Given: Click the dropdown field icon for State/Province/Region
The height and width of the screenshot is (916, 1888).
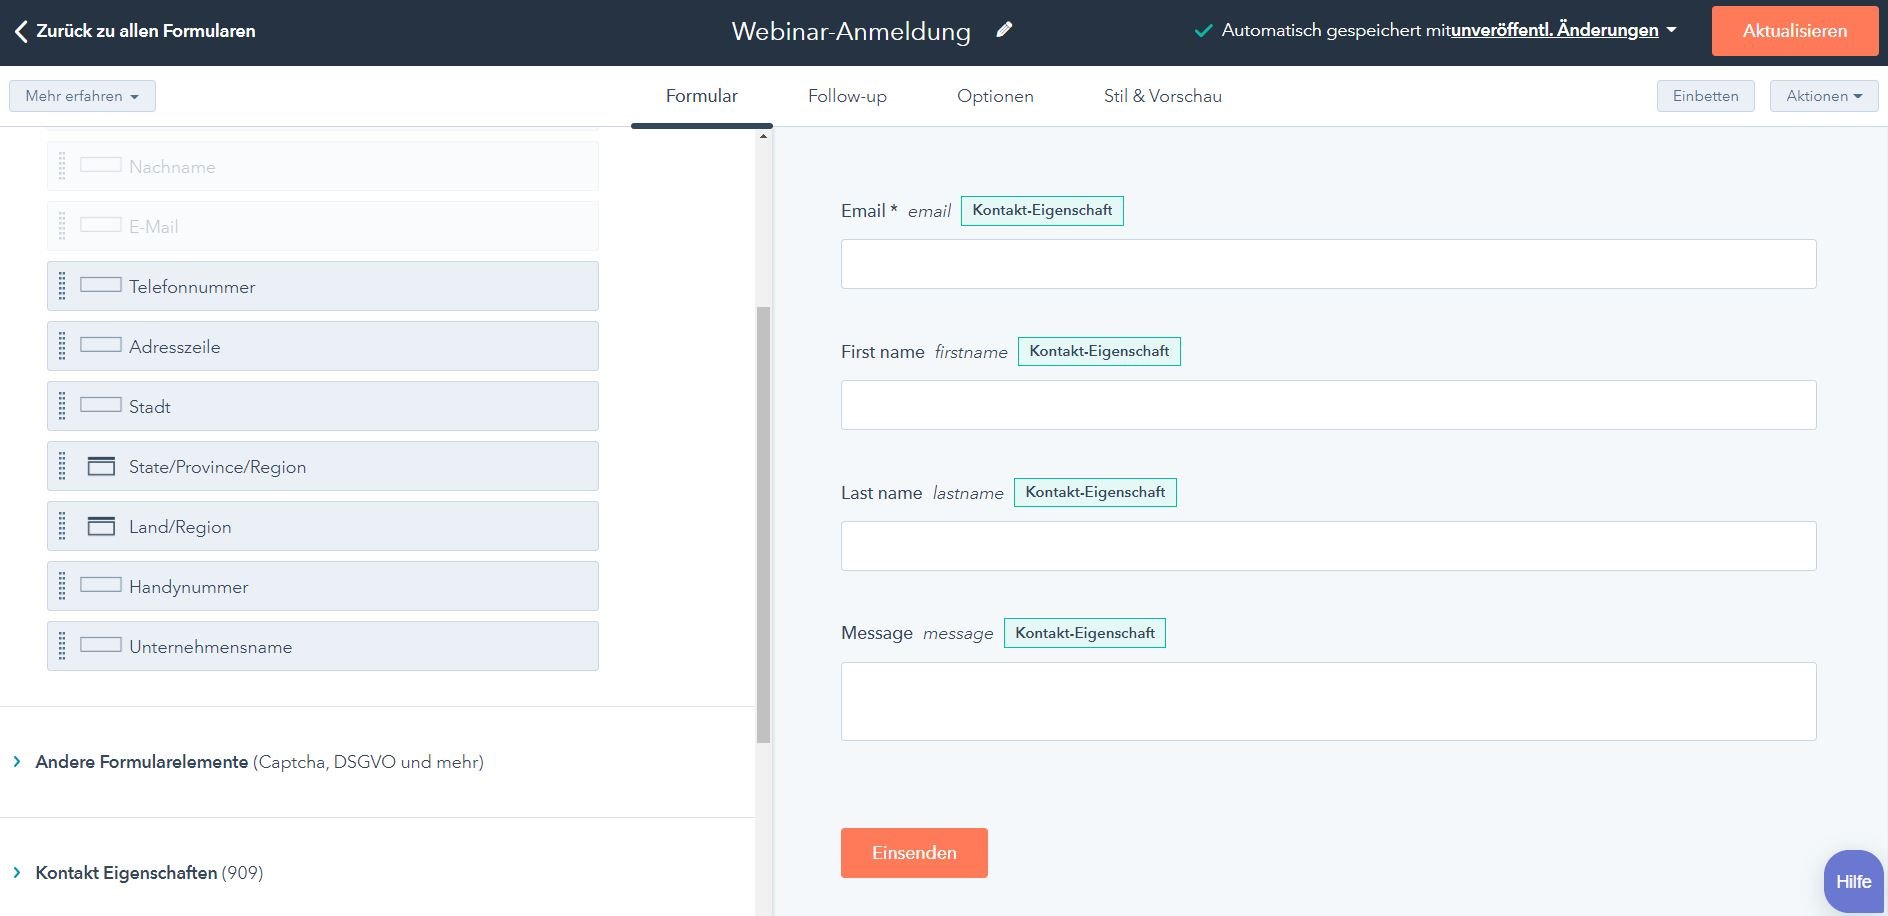Looking at the screenshot, I should pyautogui.click(x=101, y=466).
